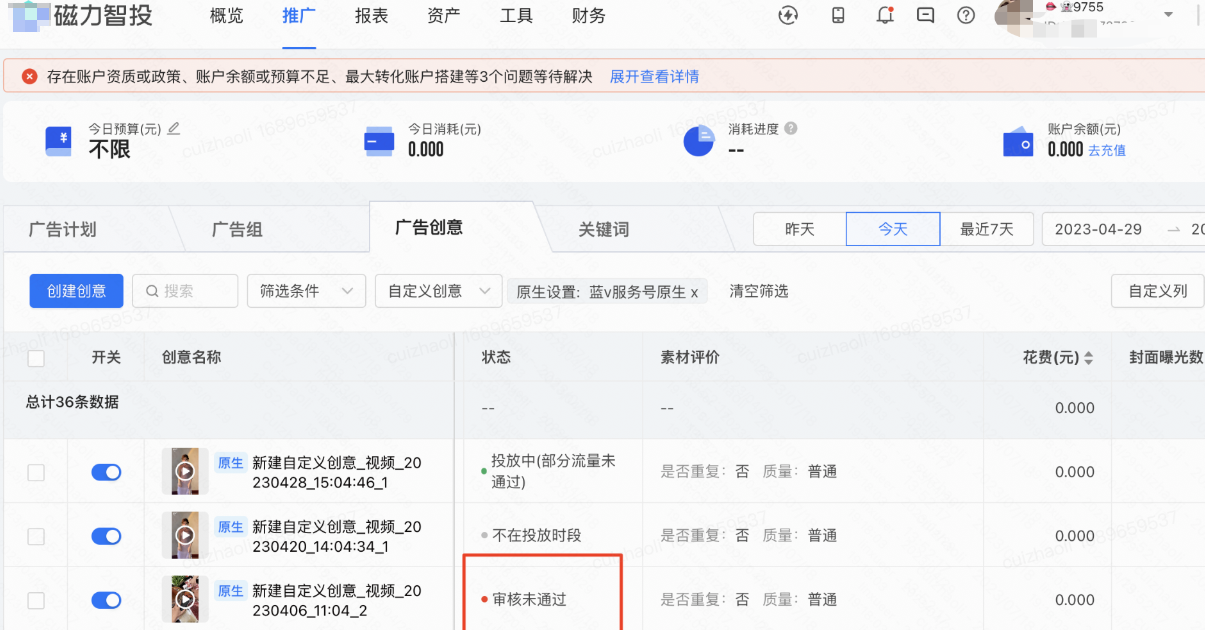Click the 创建创意 button
This screenshot has height=630, width=1205.
76,290
